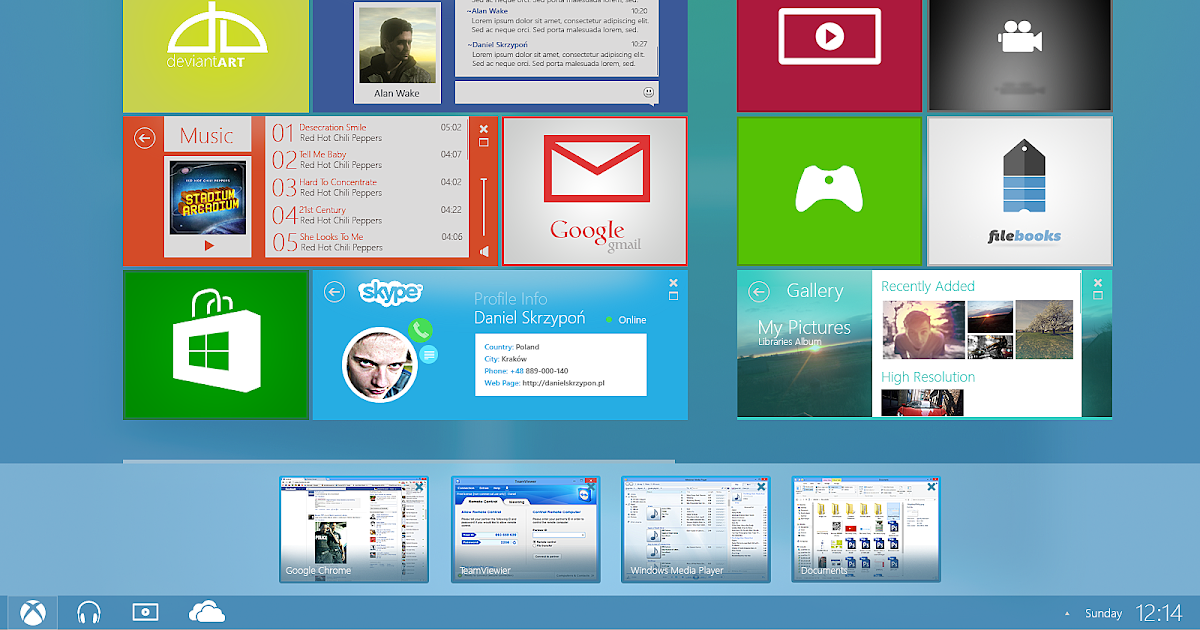
Task: Open the video icon on taskbar
Action: point(145,611)
